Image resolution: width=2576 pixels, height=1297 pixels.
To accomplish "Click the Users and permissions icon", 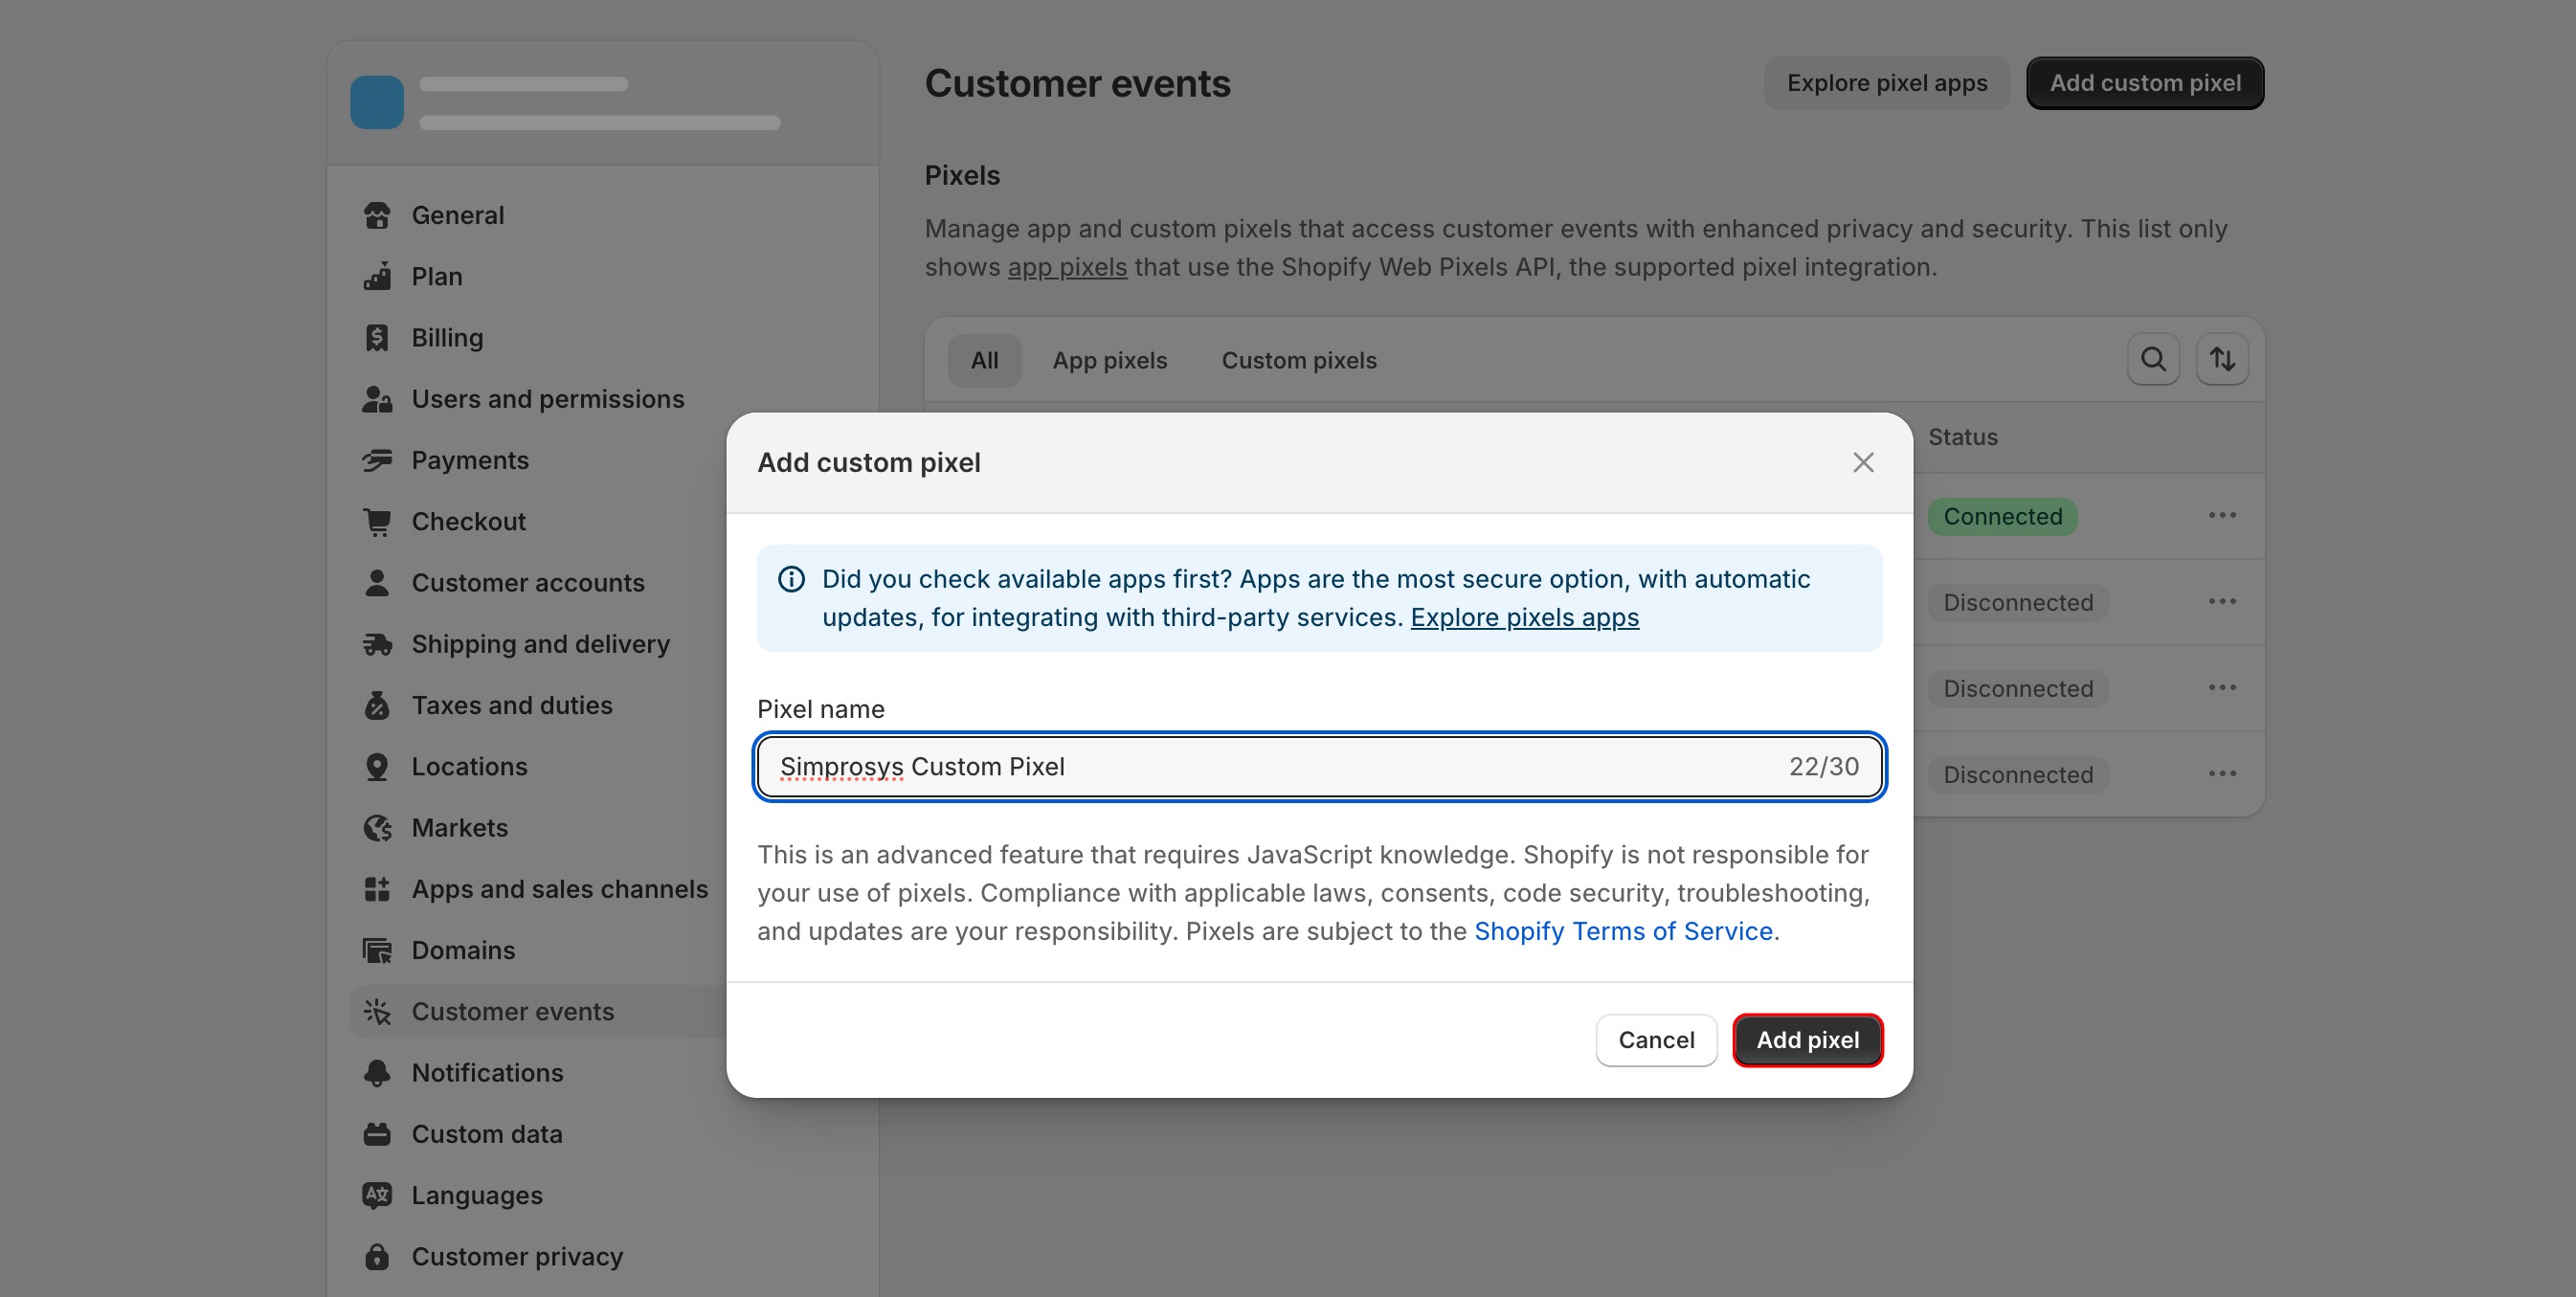I will tap(377, 399).
